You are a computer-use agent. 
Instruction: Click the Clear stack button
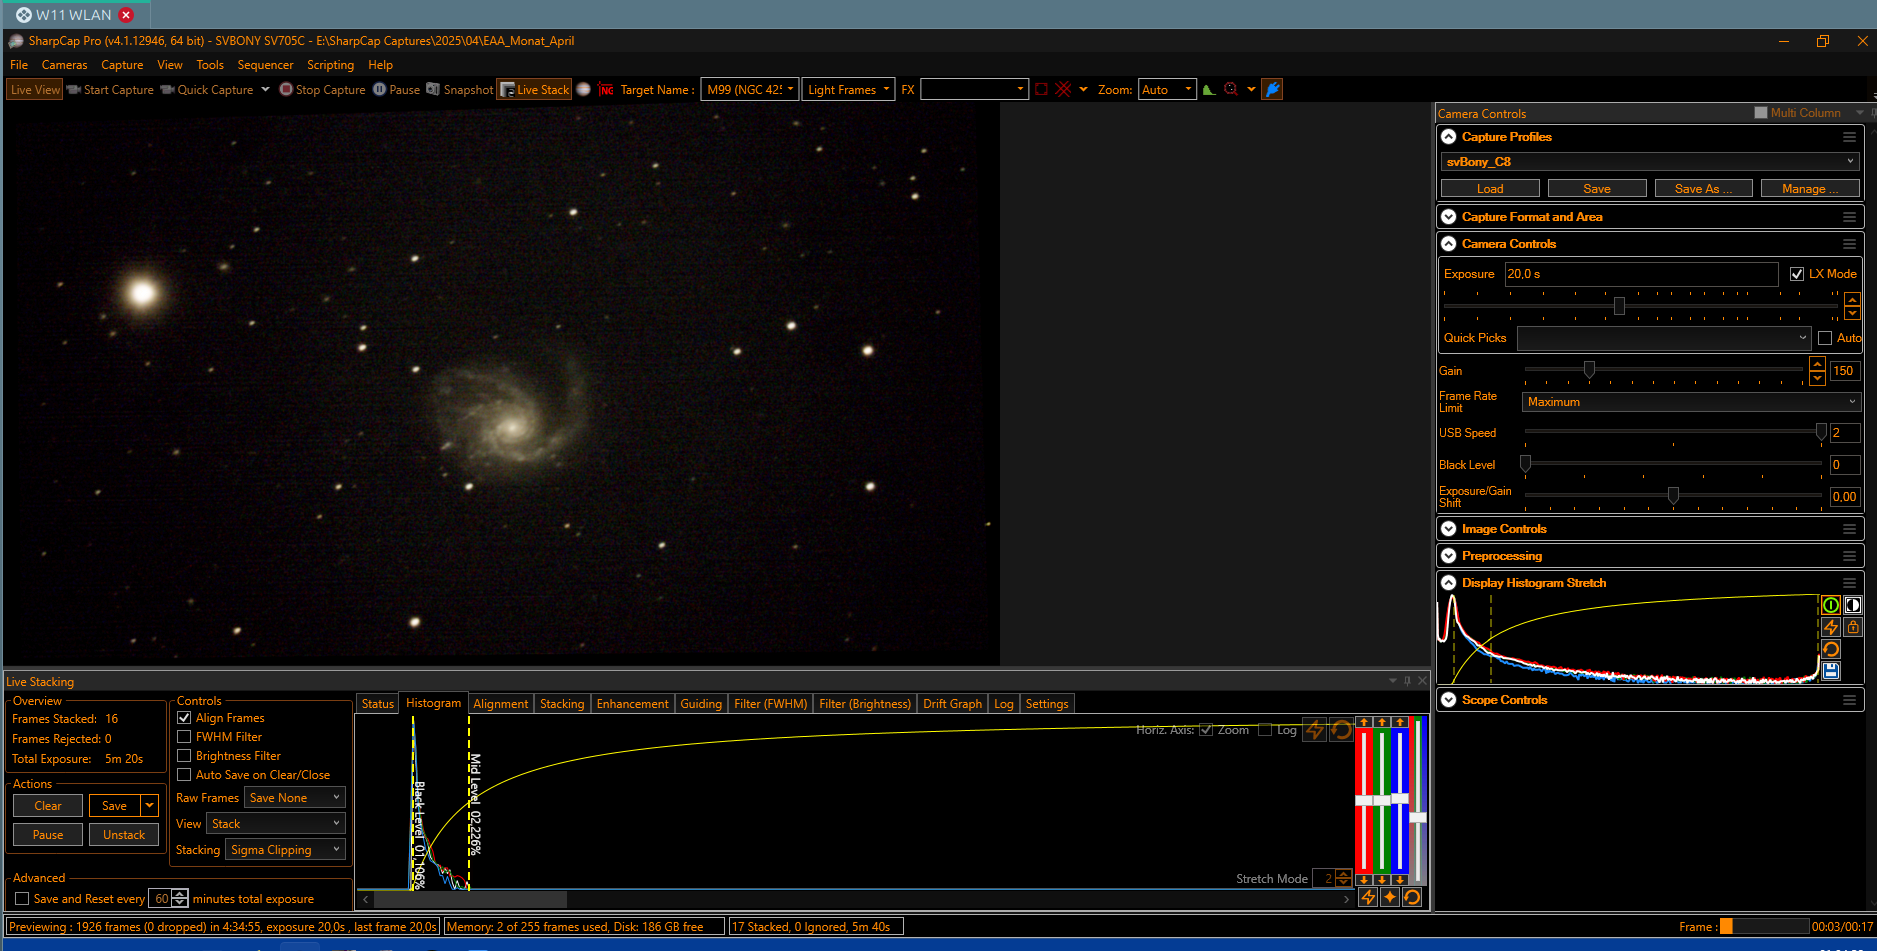[48, 806]
